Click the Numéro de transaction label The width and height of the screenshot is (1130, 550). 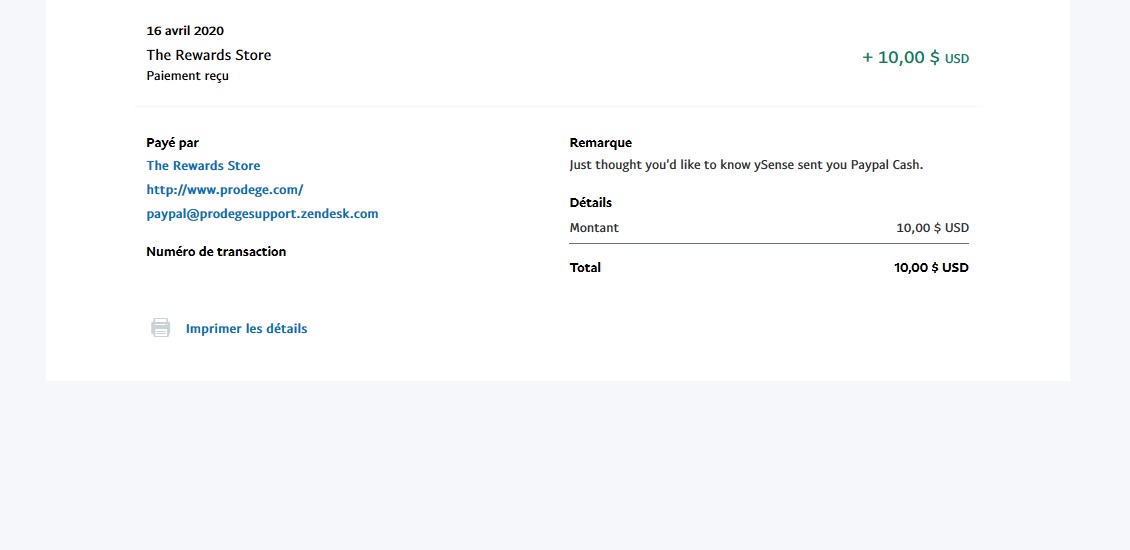pos(216,252)
